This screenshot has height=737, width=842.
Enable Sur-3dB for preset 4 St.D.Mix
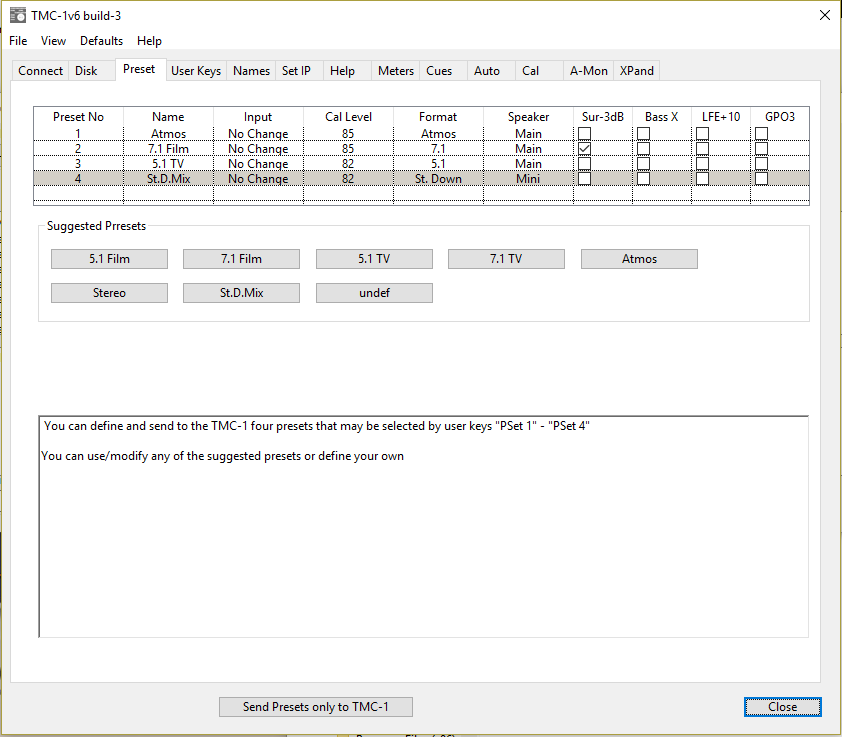point(585,178)
